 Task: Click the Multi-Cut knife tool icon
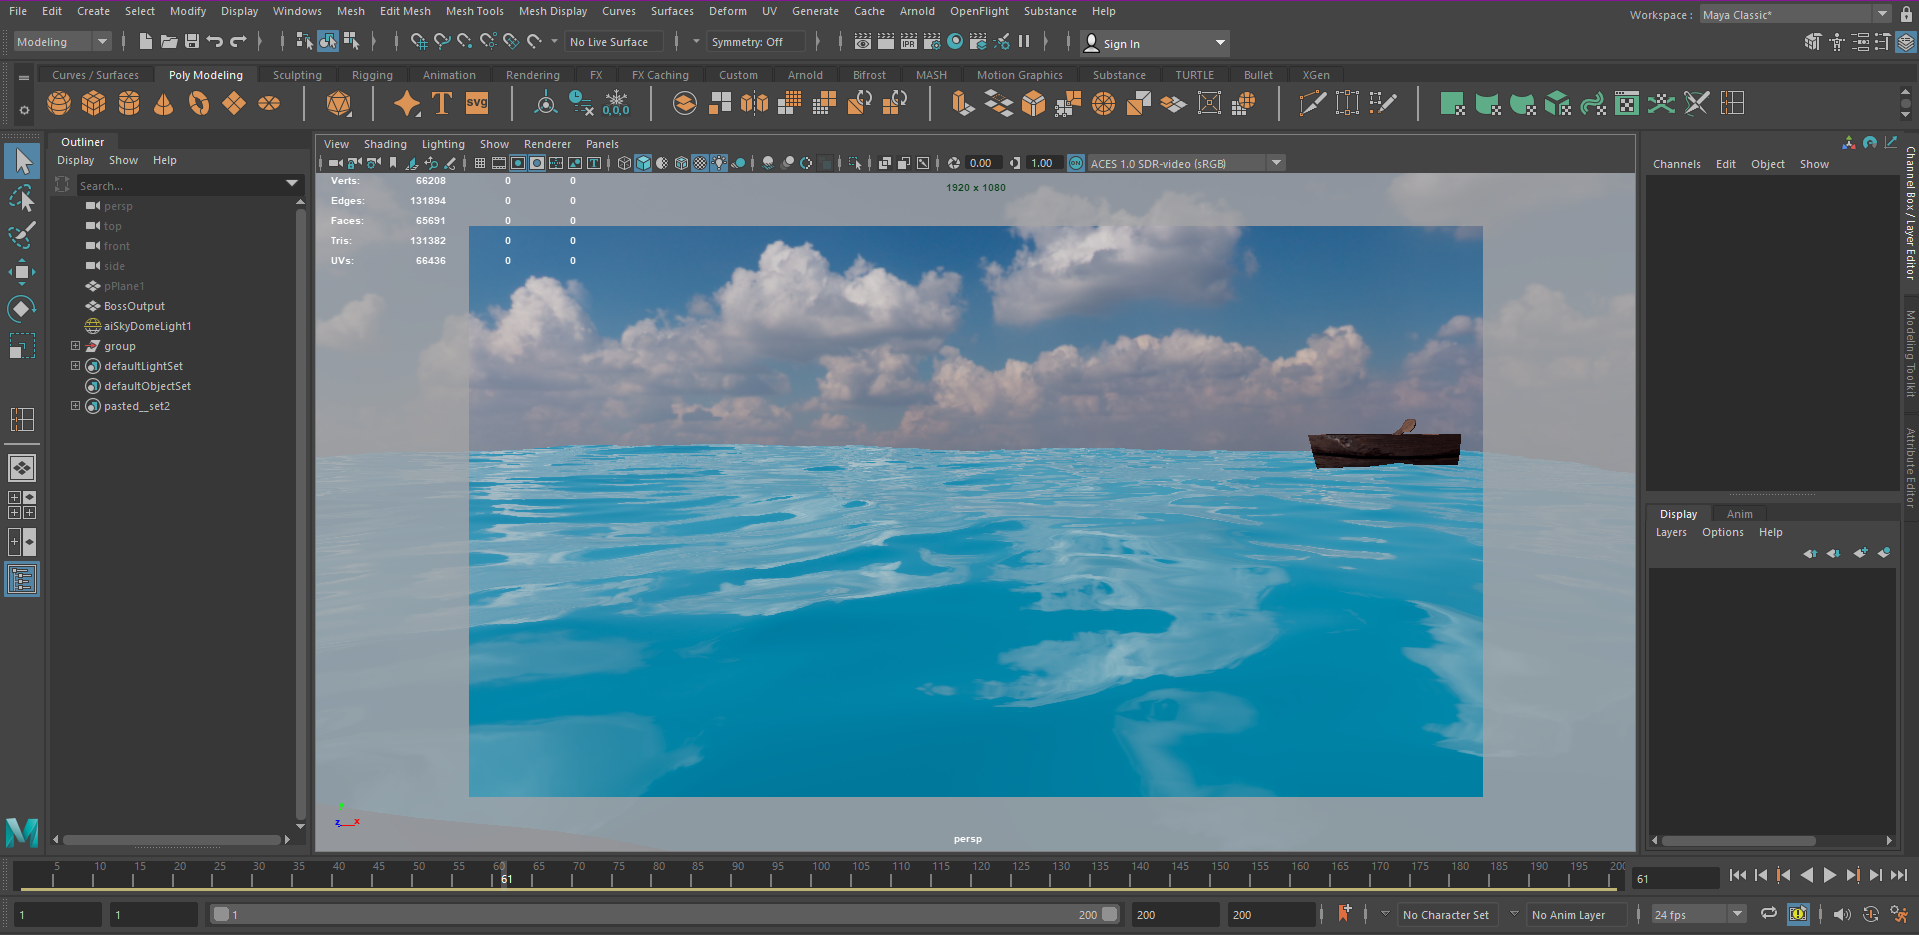point(1312,103)
